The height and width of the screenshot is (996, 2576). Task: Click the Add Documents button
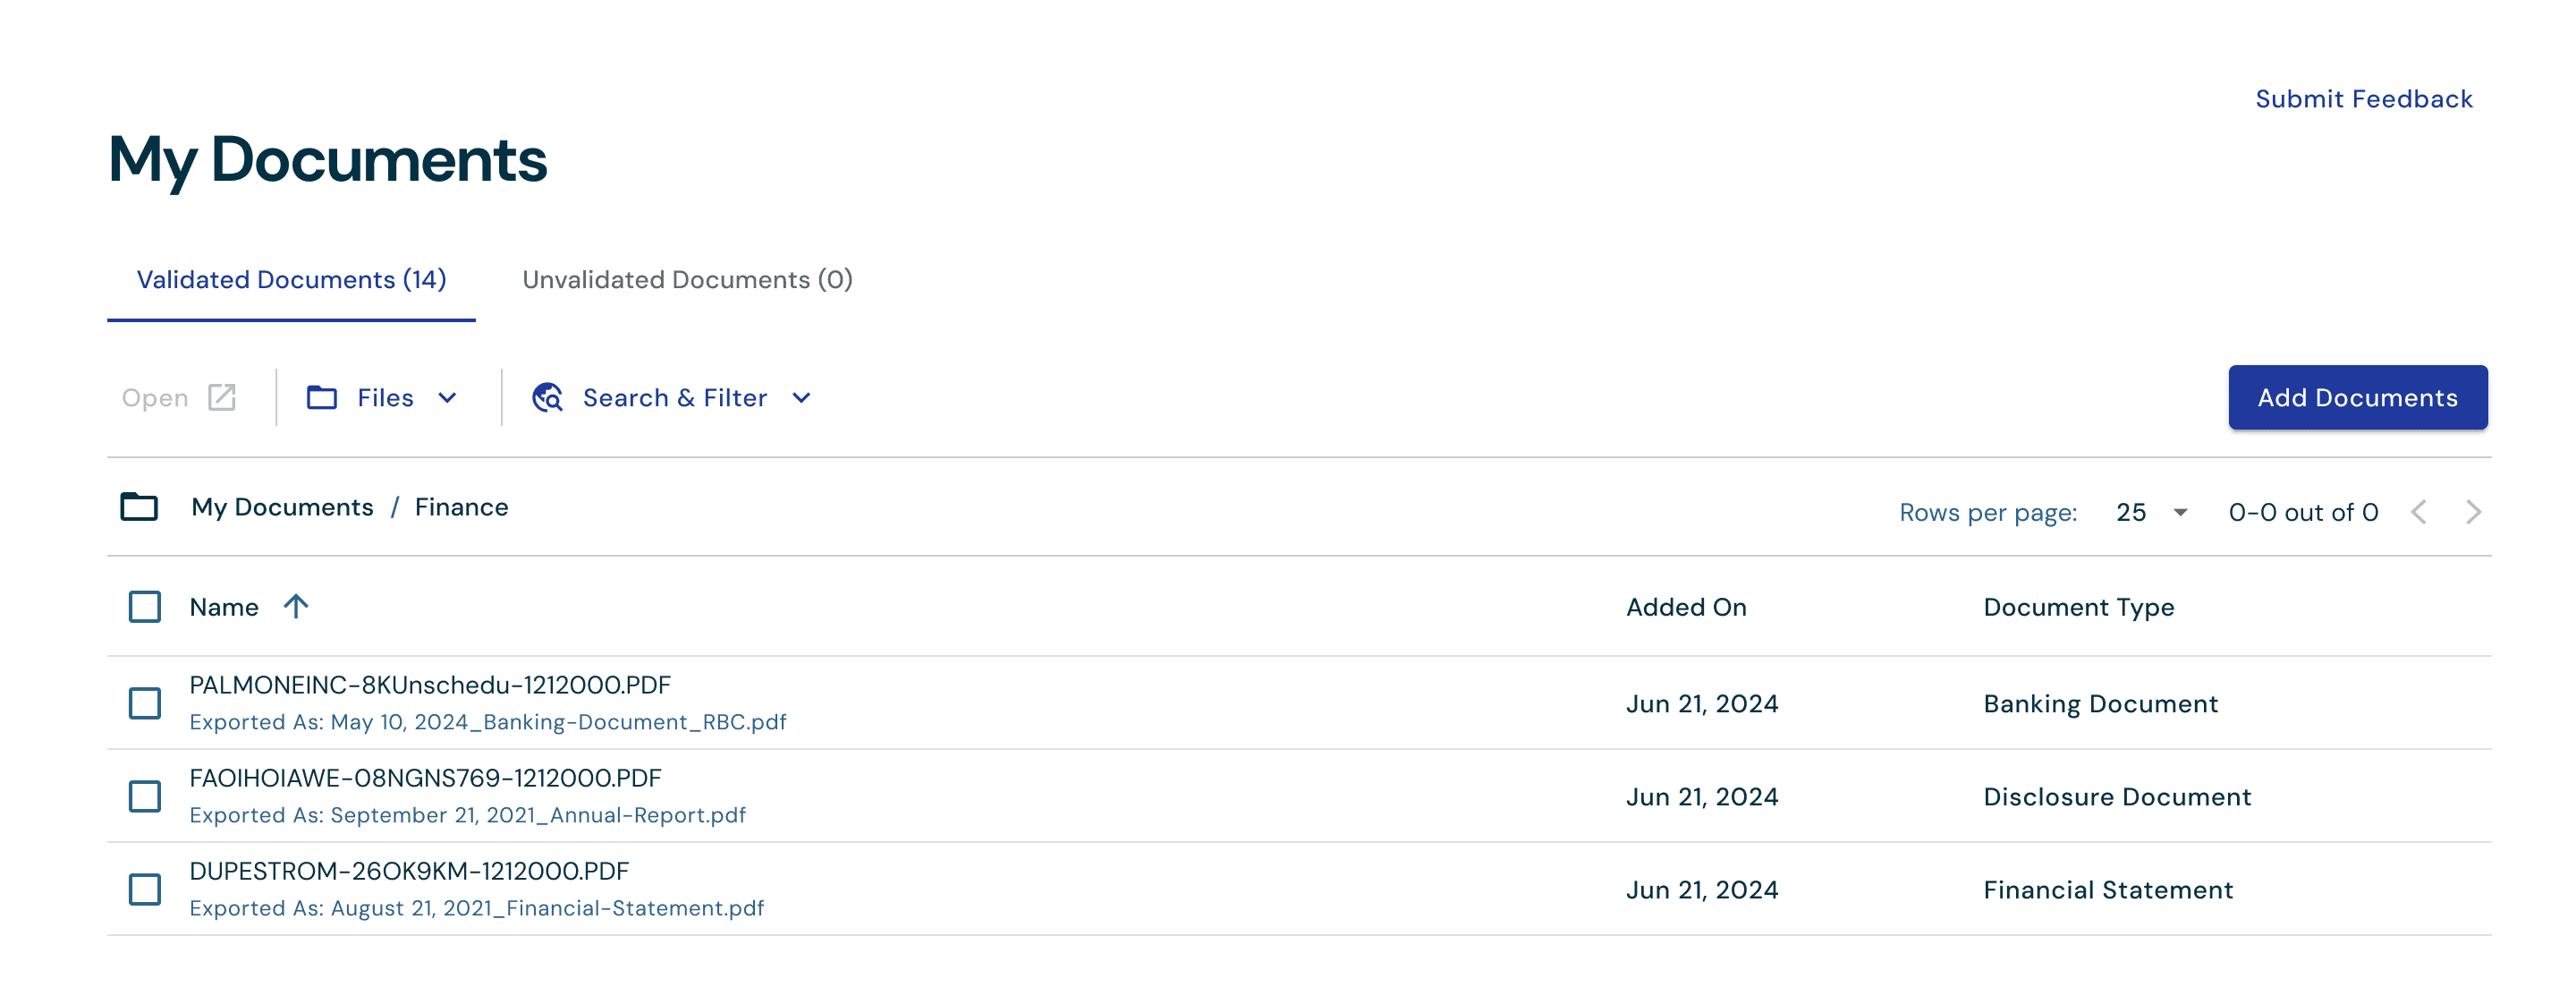(x=2357, y=397)
